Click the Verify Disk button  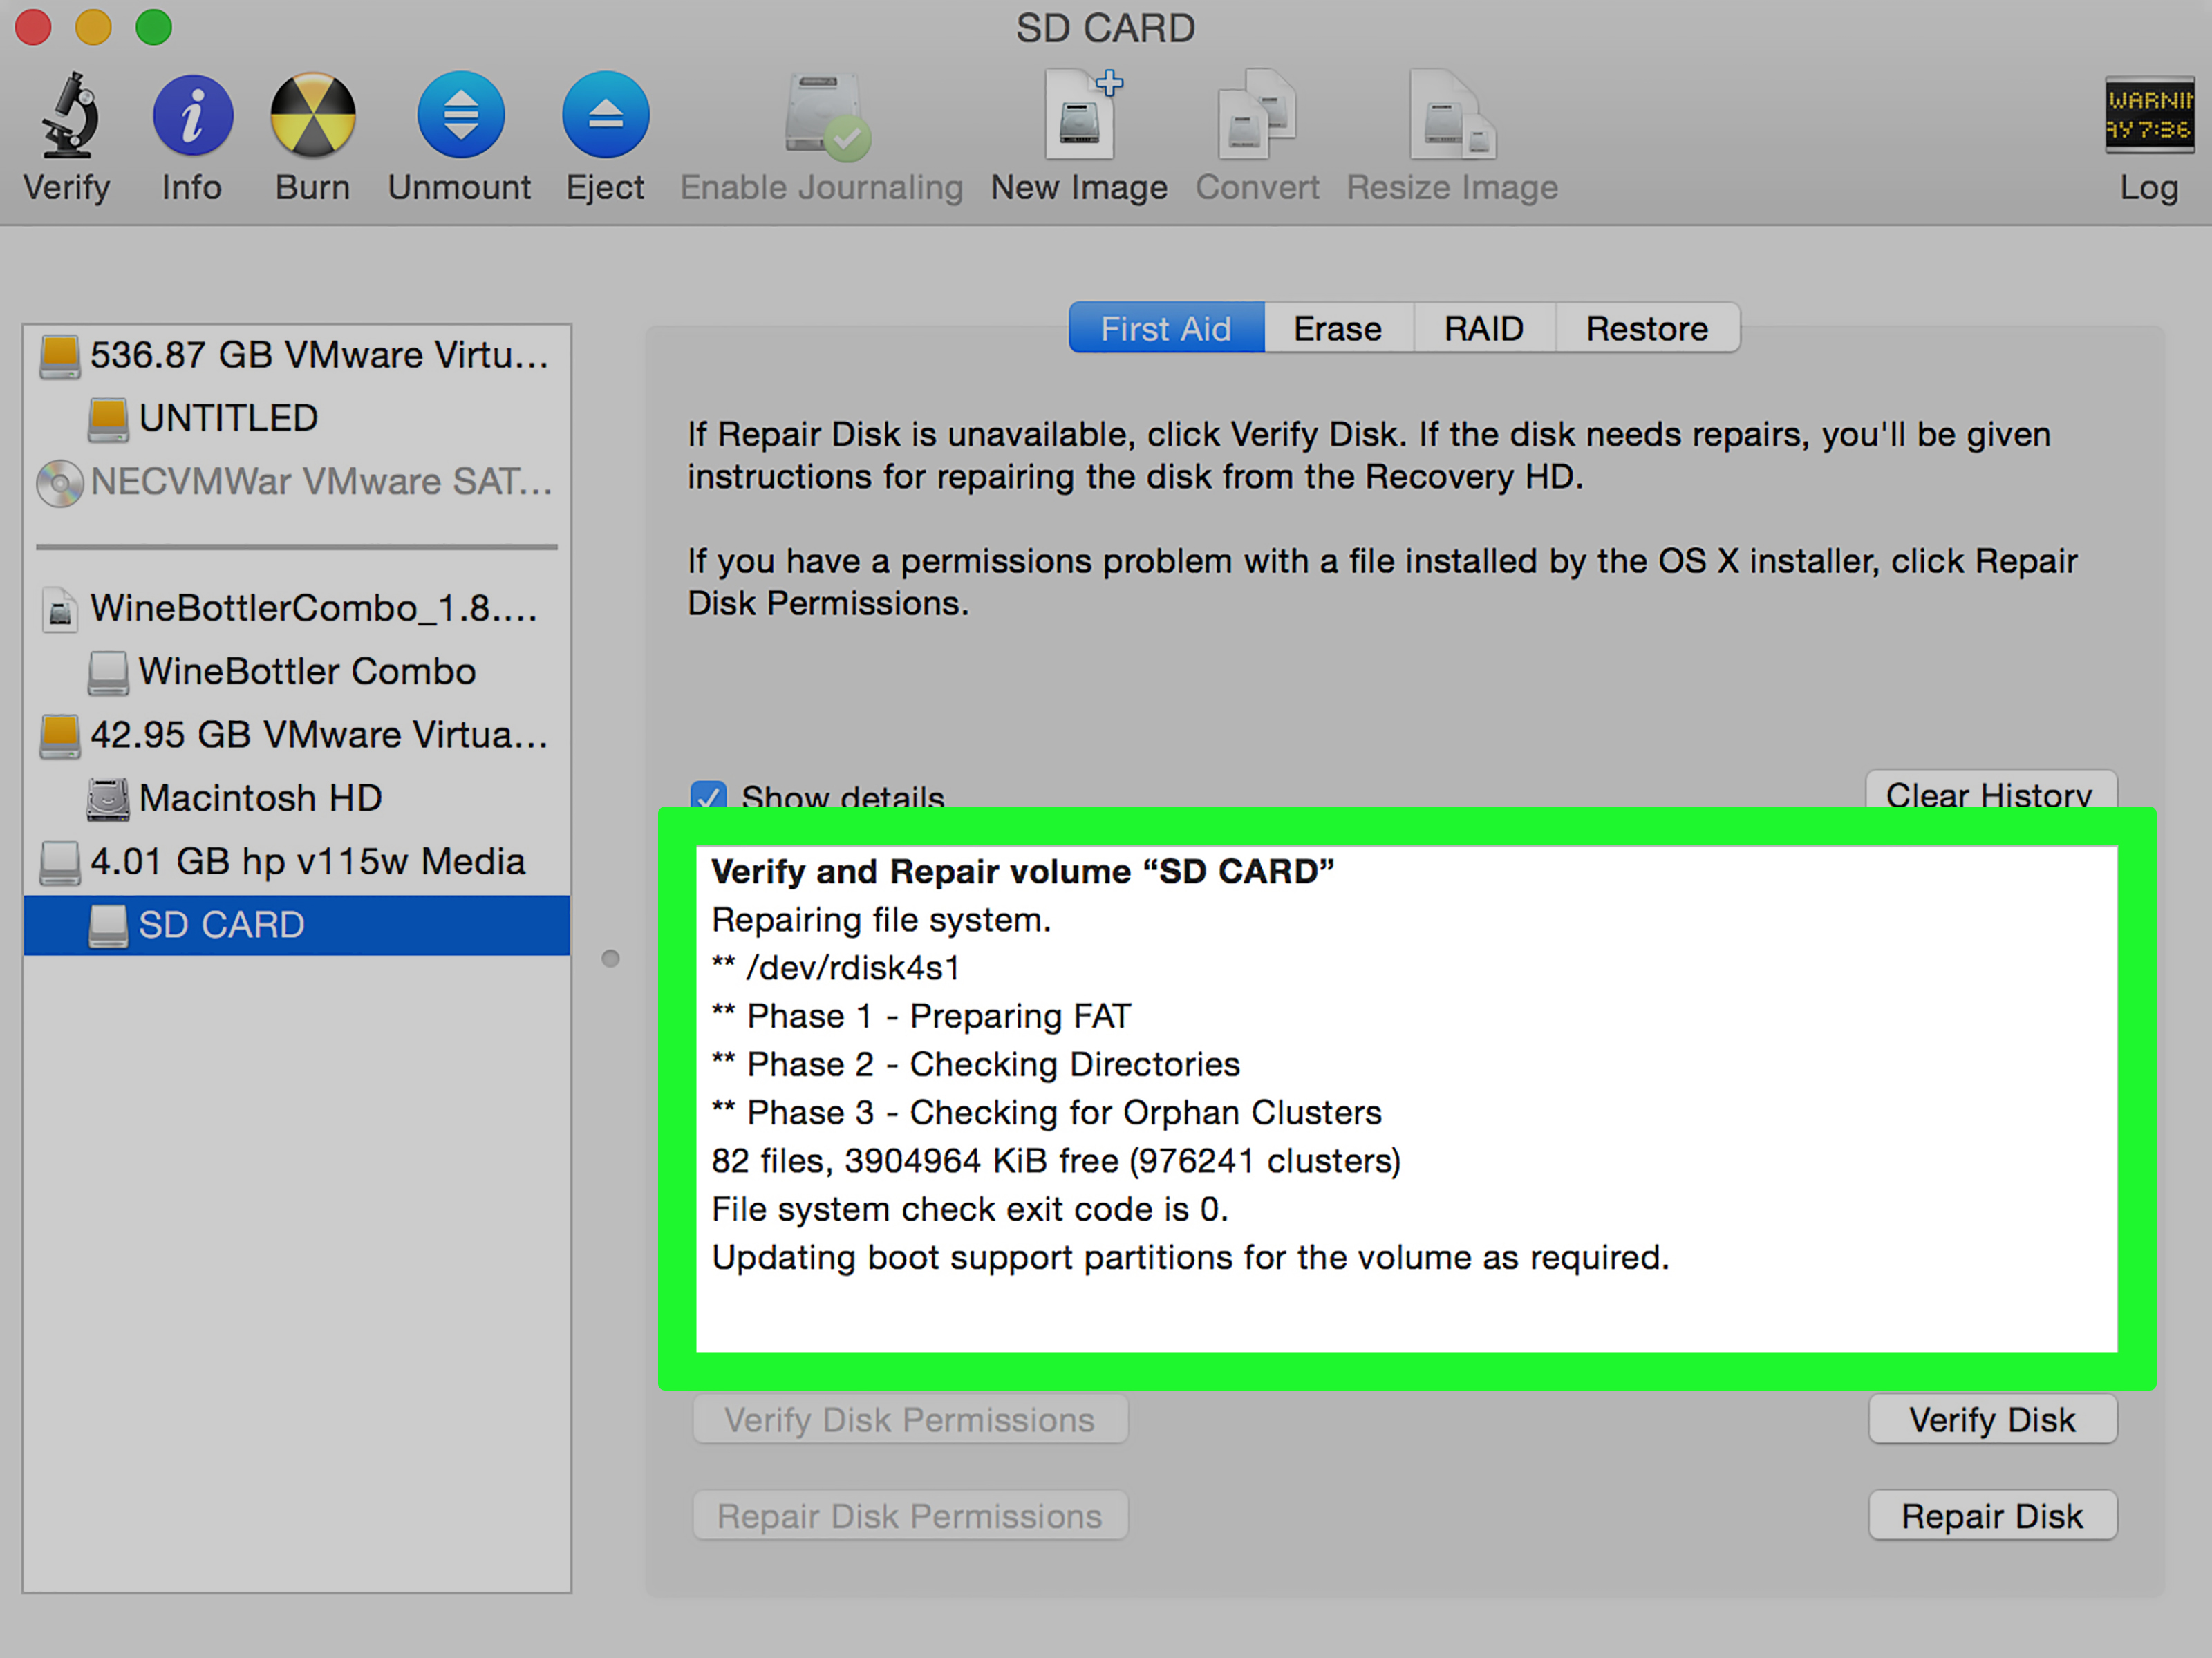tap(1992, 1420)
